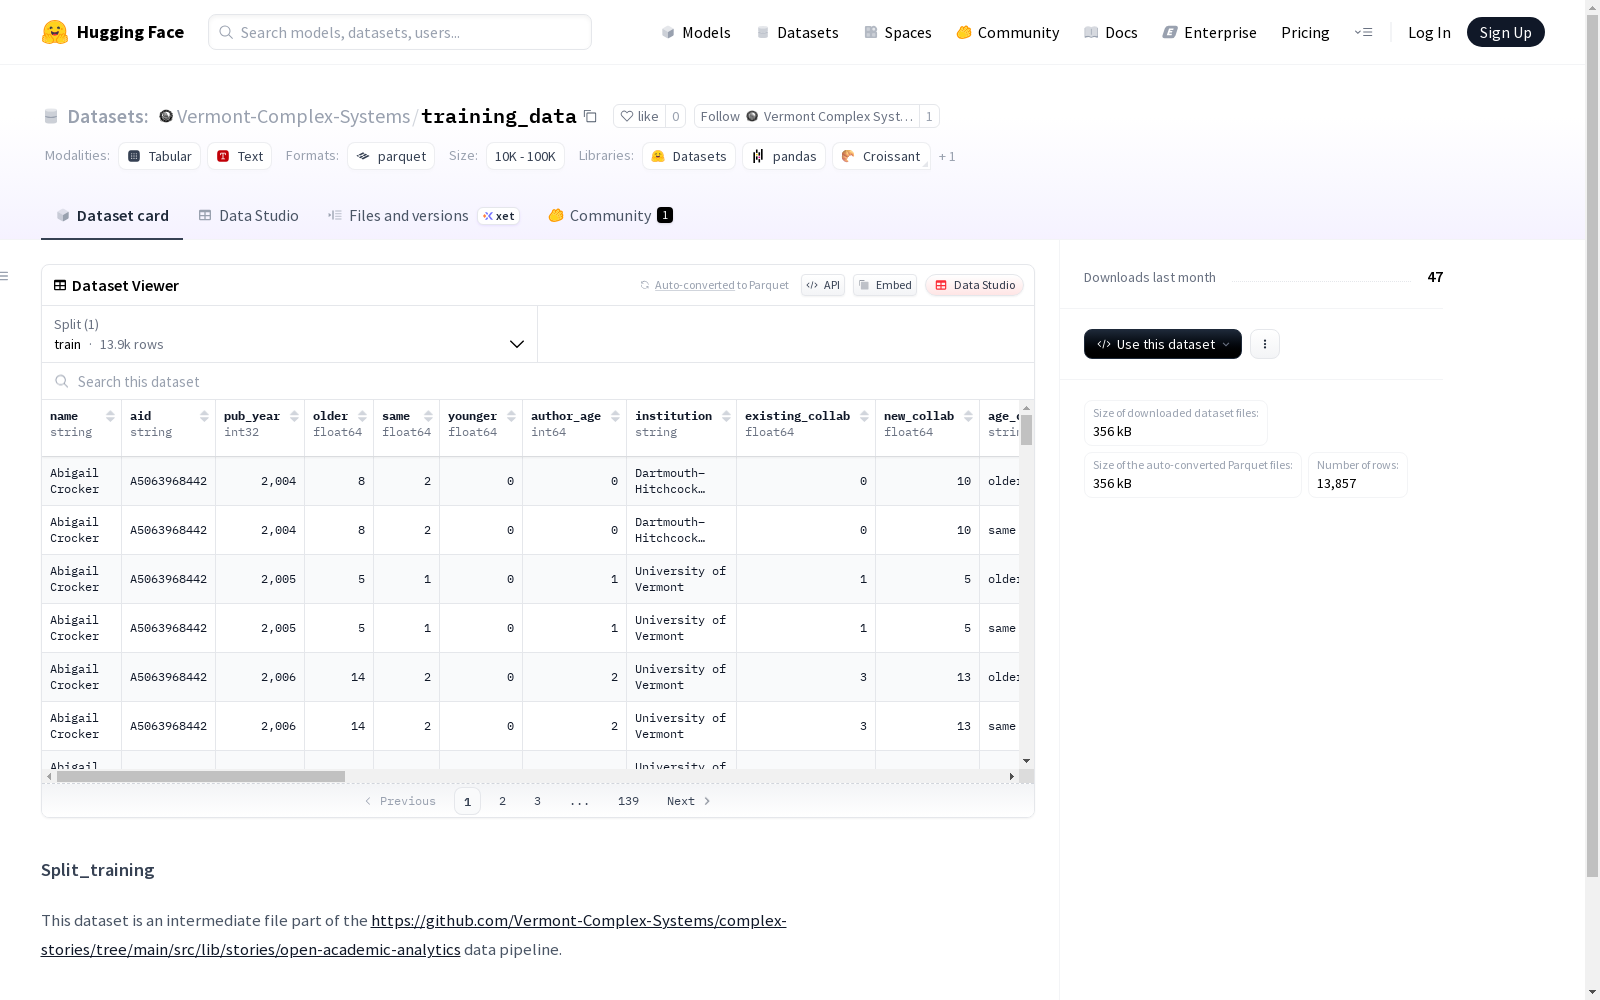The image size is (1600, 1000).
Task: Switch to the Data Studio tab
Action: click(248, 216)
